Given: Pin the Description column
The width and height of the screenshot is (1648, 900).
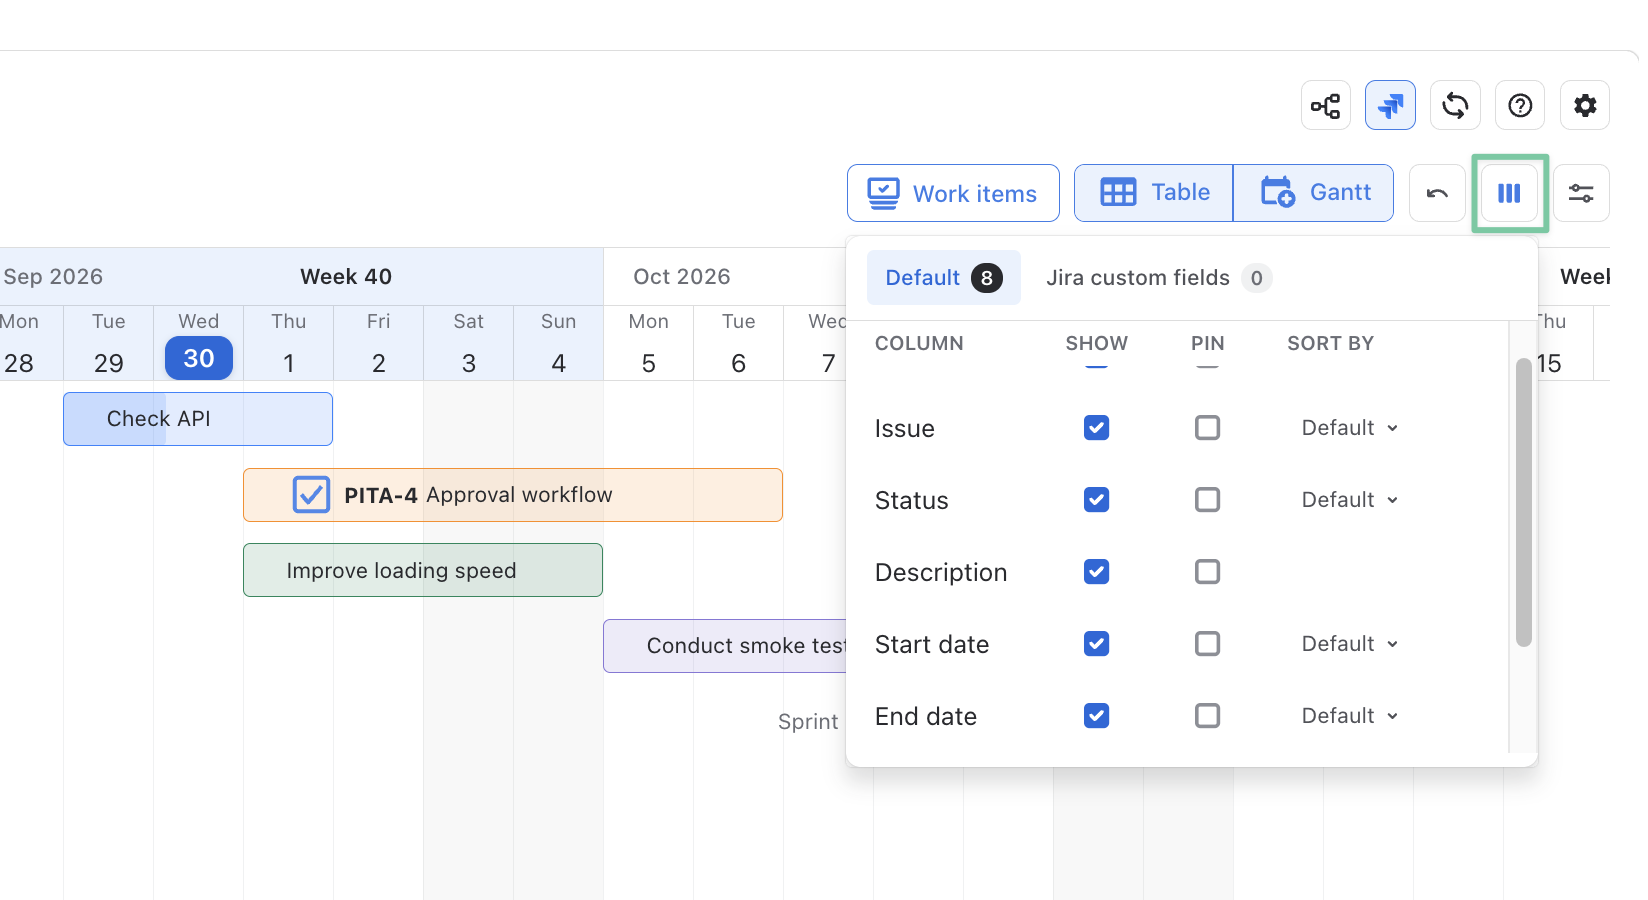Looking at the screenshot, I should 1208,572.
